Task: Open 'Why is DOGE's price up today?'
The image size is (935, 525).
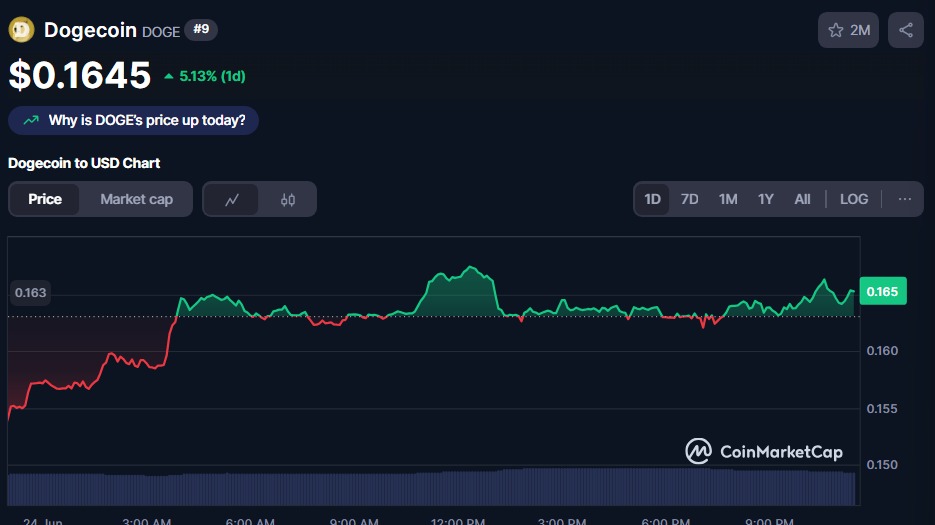Action: pos(133,121)
